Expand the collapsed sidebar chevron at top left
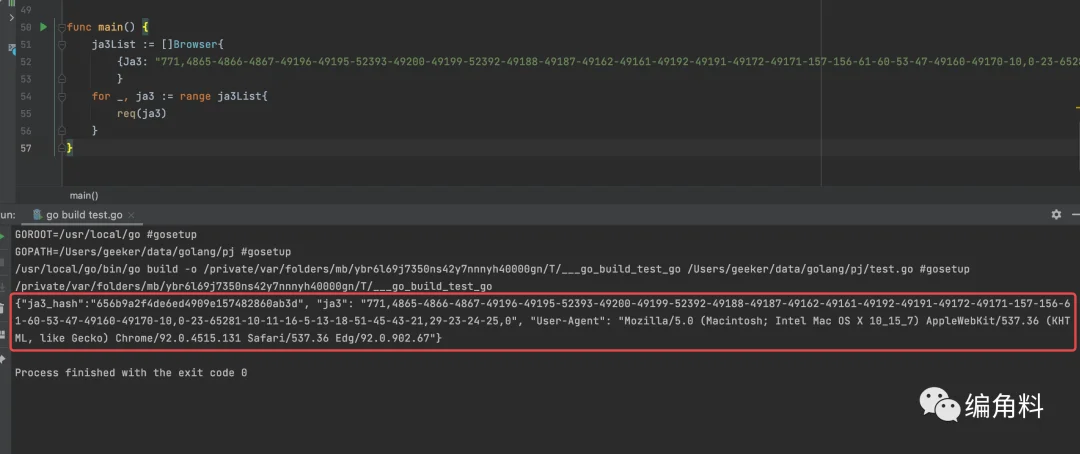This screenshot has height=454, width=1080. [11, 16]
